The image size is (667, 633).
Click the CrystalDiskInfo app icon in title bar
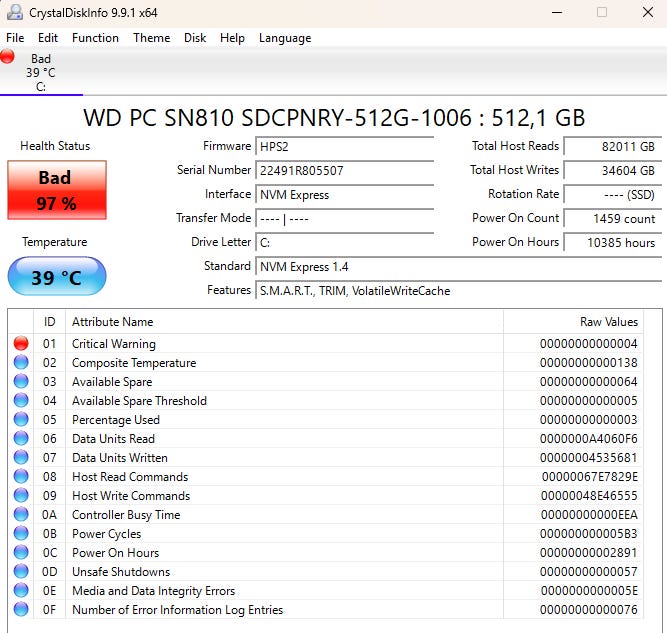coord(15,12)
